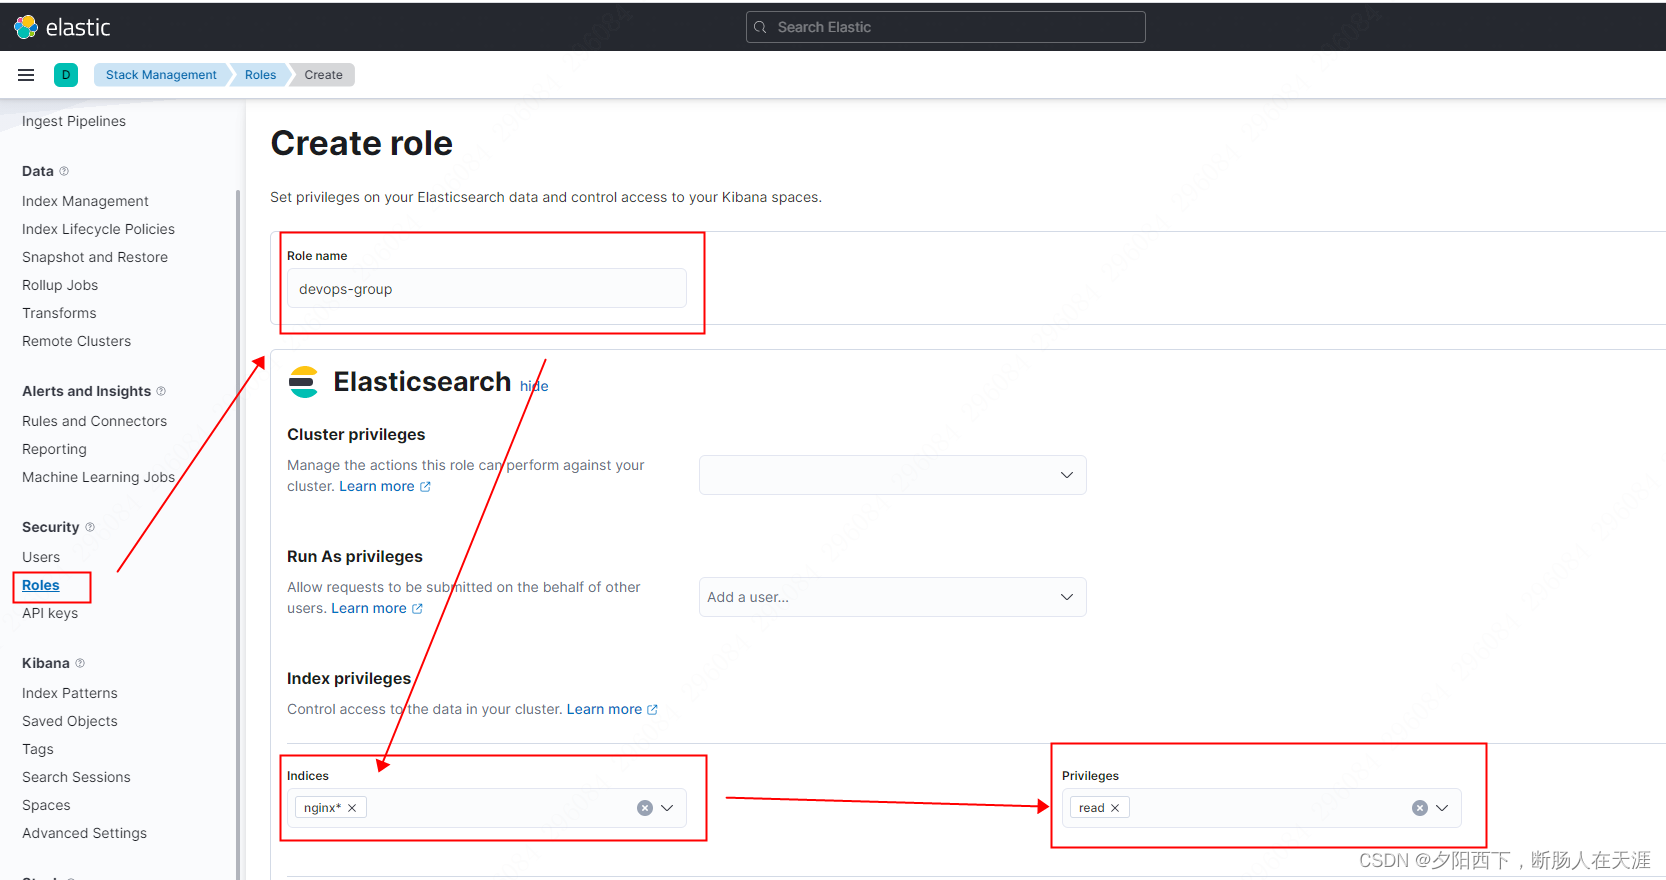The height and width of the screenshot is (880, 1666).
Task: Click the info icon next to Alerts and Insights
Action: (161, 391)
